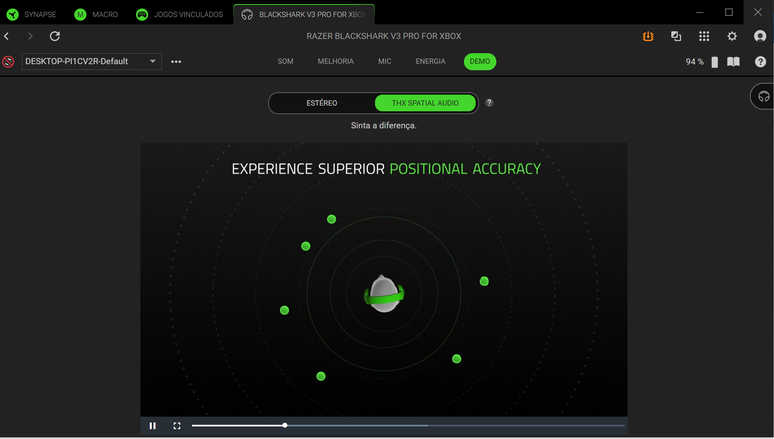
Task: Pause the demo video
Action: pyautogui.click(x=153, y=425)
